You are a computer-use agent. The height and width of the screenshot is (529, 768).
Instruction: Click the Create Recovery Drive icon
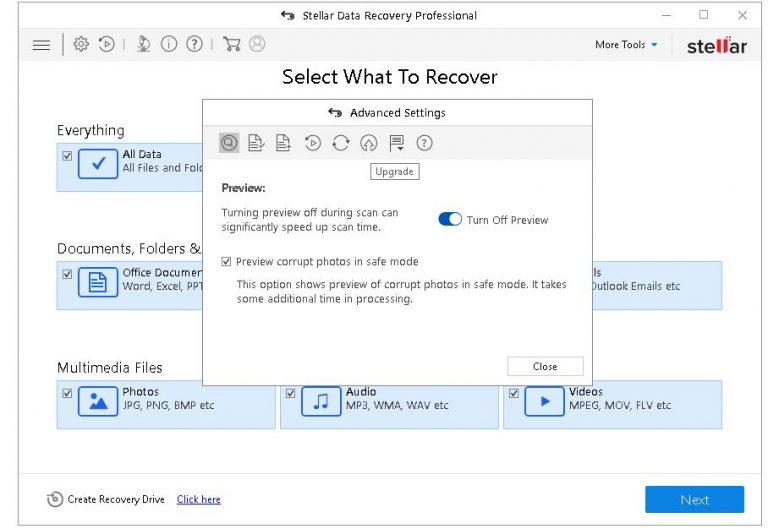pyautogui.click(x=55, y=499)
